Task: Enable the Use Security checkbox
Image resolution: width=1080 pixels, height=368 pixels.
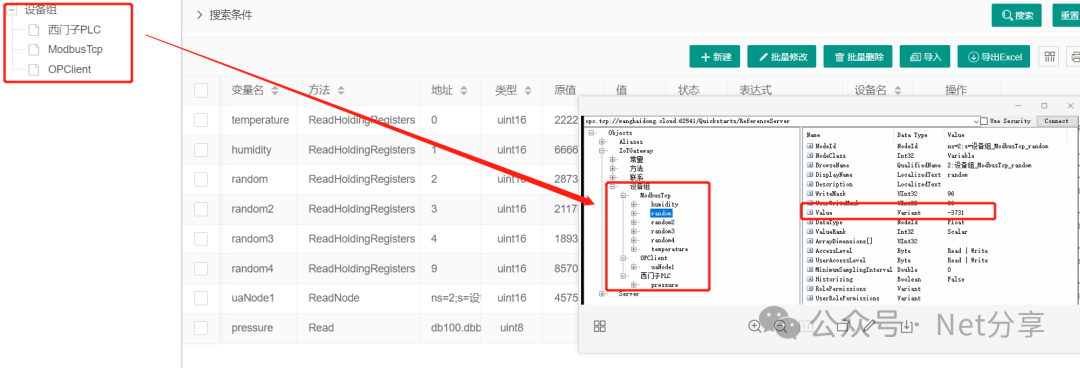Action: [984, 121]
